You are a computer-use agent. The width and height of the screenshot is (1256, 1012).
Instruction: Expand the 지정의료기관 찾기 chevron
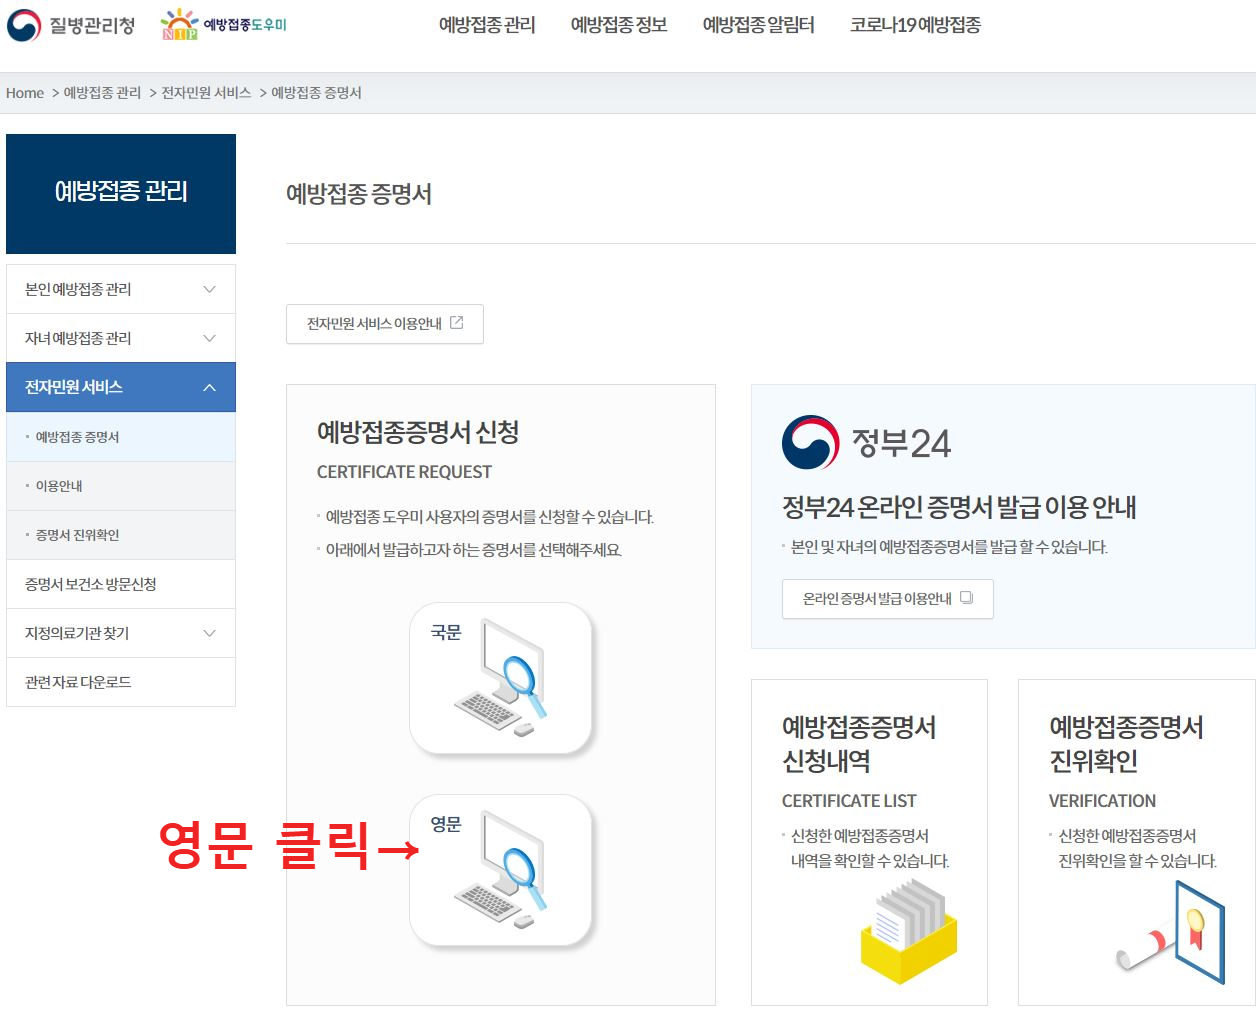tap(209, 633)
